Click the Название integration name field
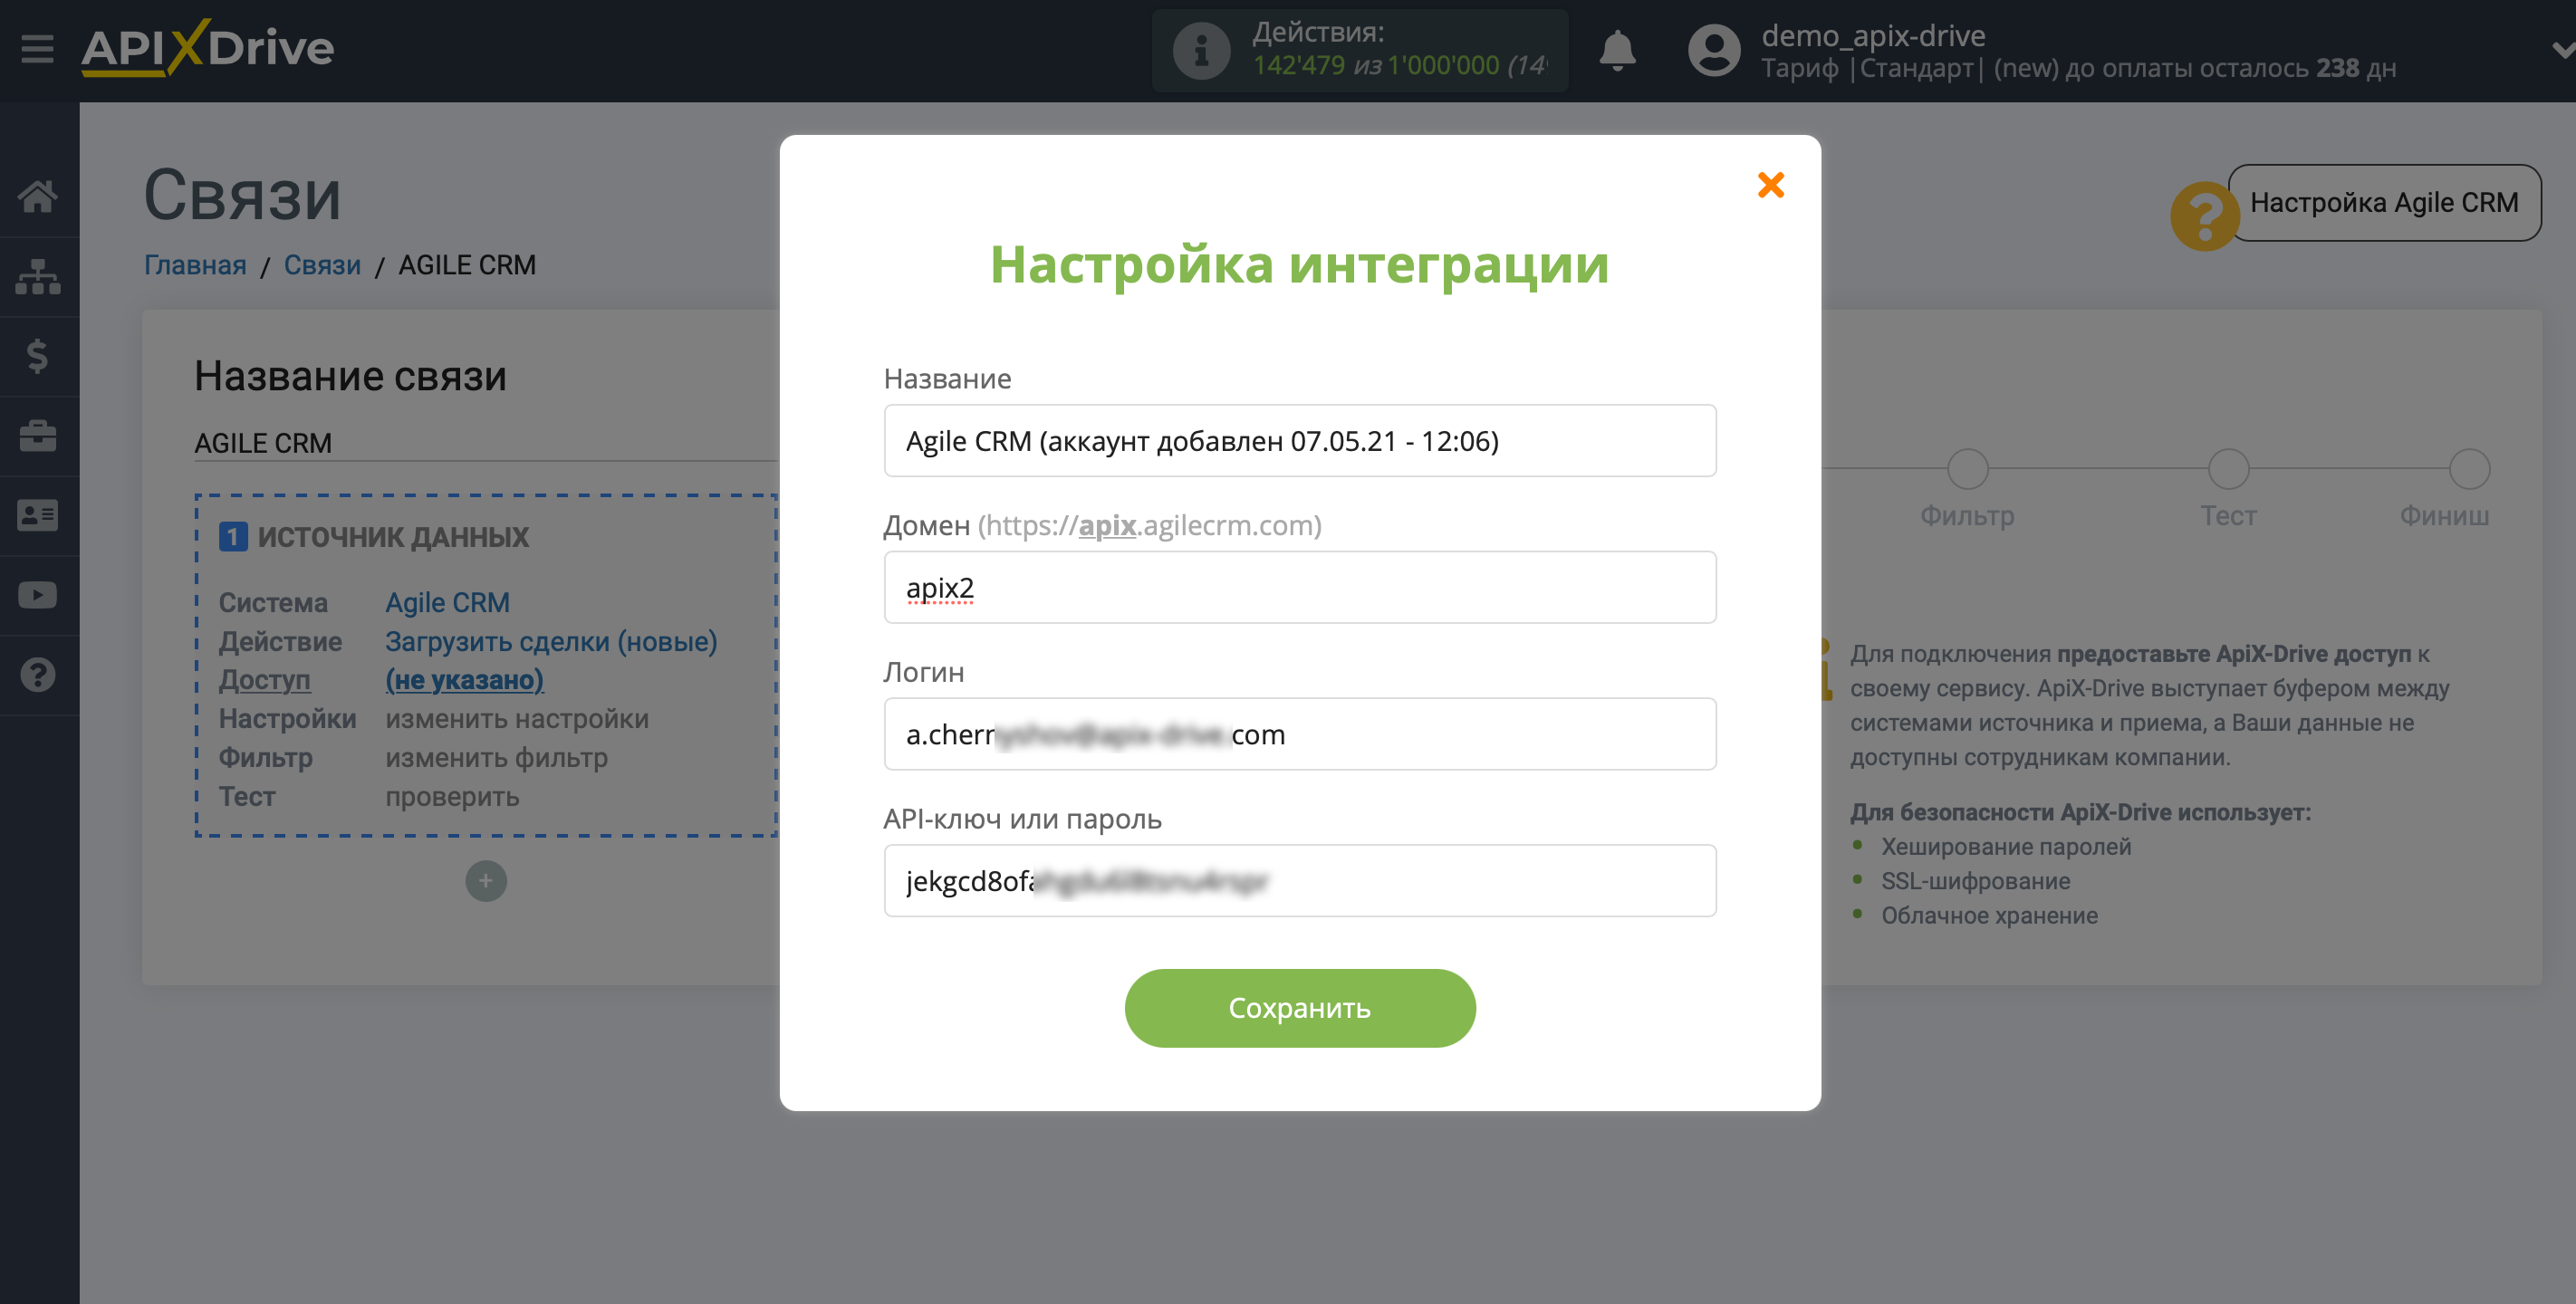Screen dimensions: 2576x1304 (1299, 441)
